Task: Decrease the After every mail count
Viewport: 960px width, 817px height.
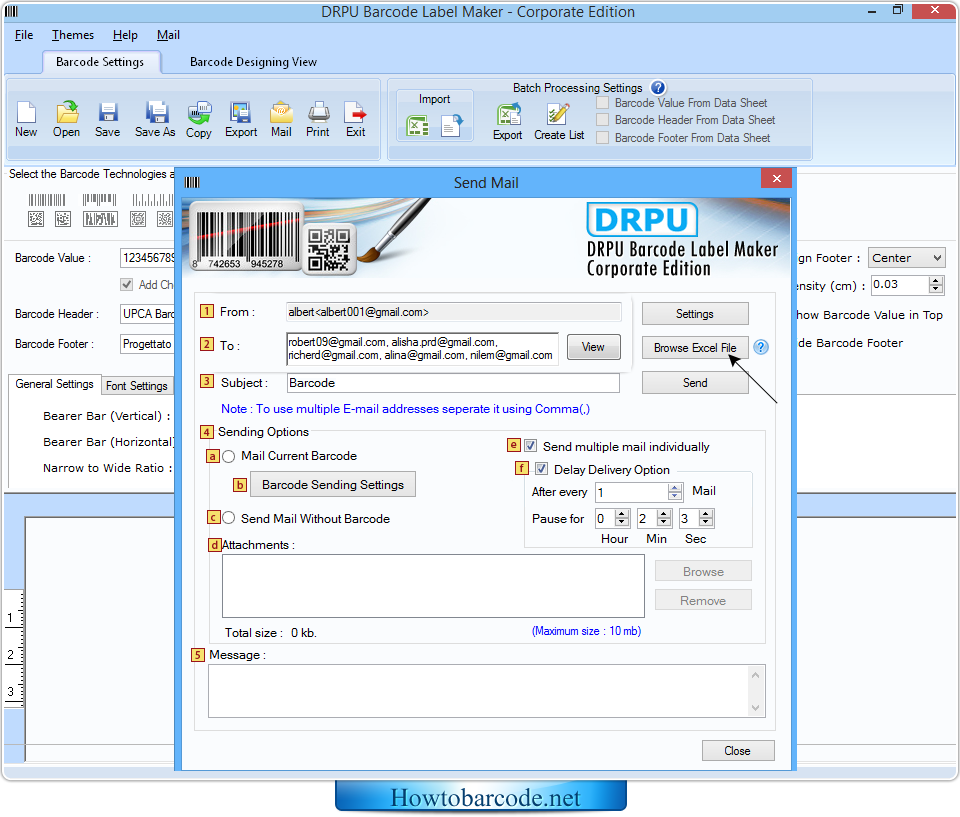Action: tap(675, 496)
